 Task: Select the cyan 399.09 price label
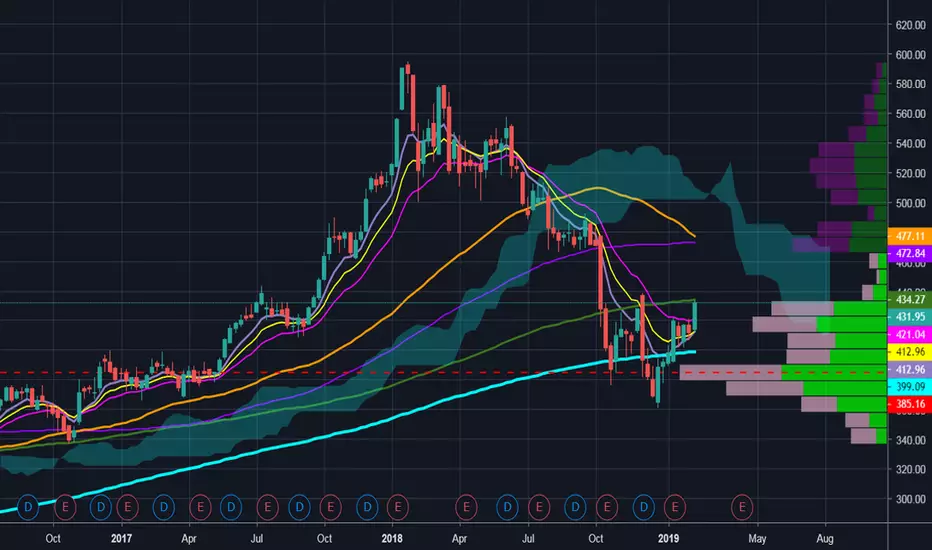910,386
